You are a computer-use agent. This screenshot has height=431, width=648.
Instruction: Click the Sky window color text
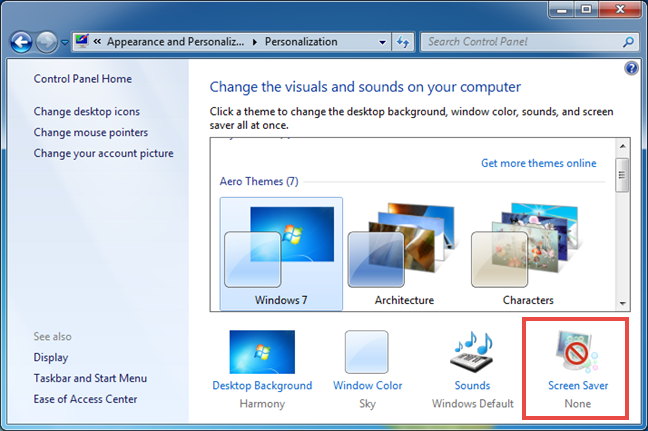(367, 404)
